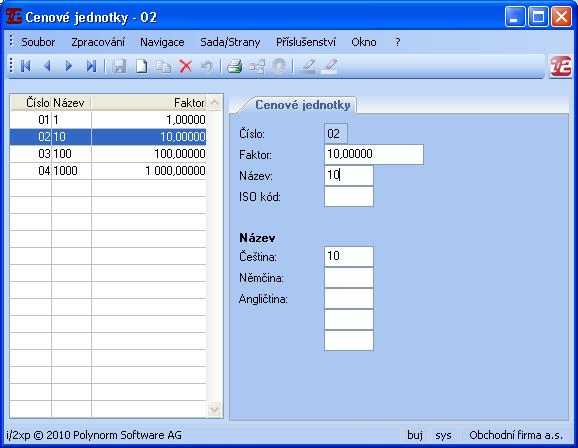The image size is (578, 448).
Task: Click the Faktor input field
Action: 374,154
